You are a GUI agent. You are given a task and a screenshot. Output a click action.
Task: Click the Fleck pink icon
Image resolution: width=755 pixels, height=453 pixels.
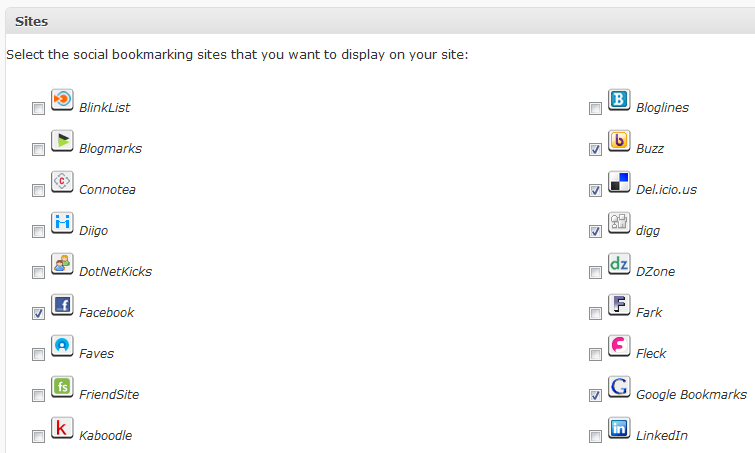[619, 345]
